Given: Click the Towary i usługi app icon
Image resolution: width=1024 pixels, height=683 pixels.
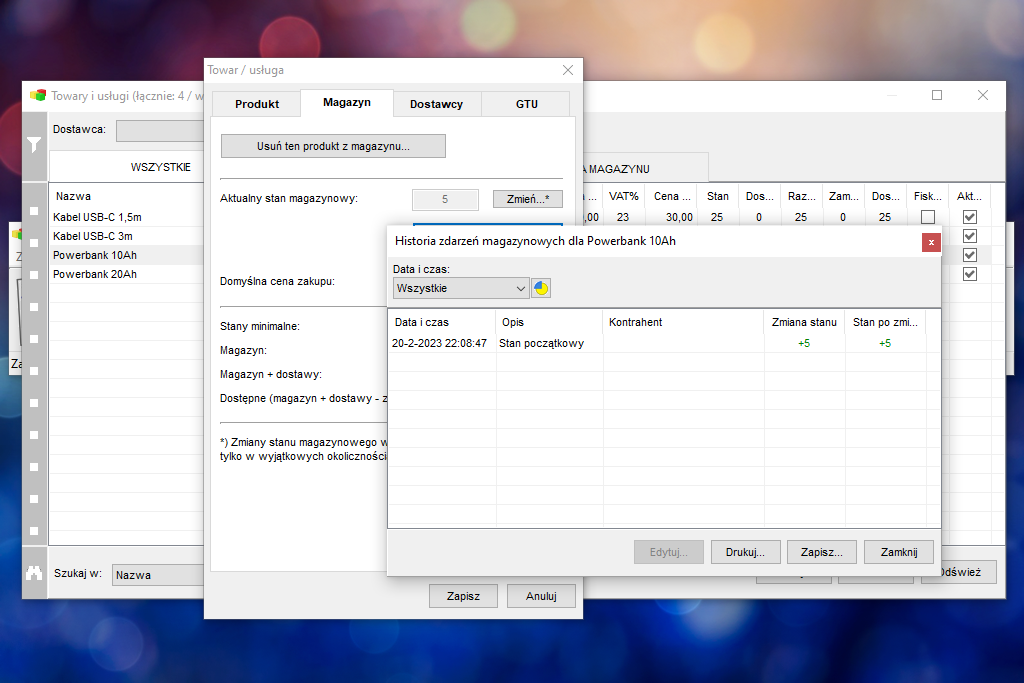Looking at the screenshot, I should point(38,95).
